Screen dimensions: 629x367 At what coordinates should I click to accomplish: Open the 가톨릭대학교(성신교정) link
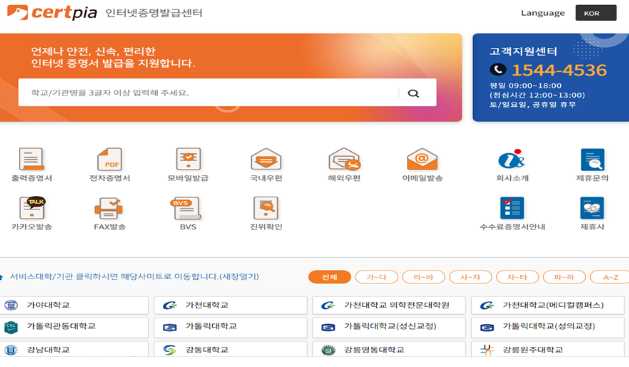pos(389,327)
